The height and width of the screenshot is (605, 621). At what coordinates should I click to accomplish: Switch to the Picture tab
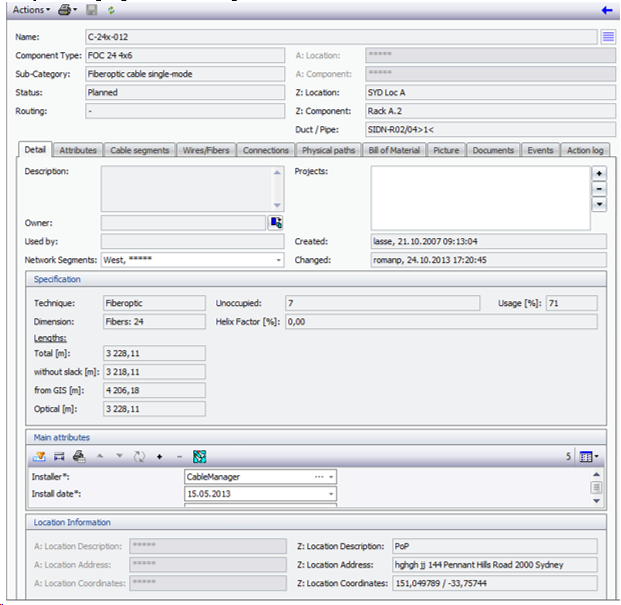coord(446,150)
